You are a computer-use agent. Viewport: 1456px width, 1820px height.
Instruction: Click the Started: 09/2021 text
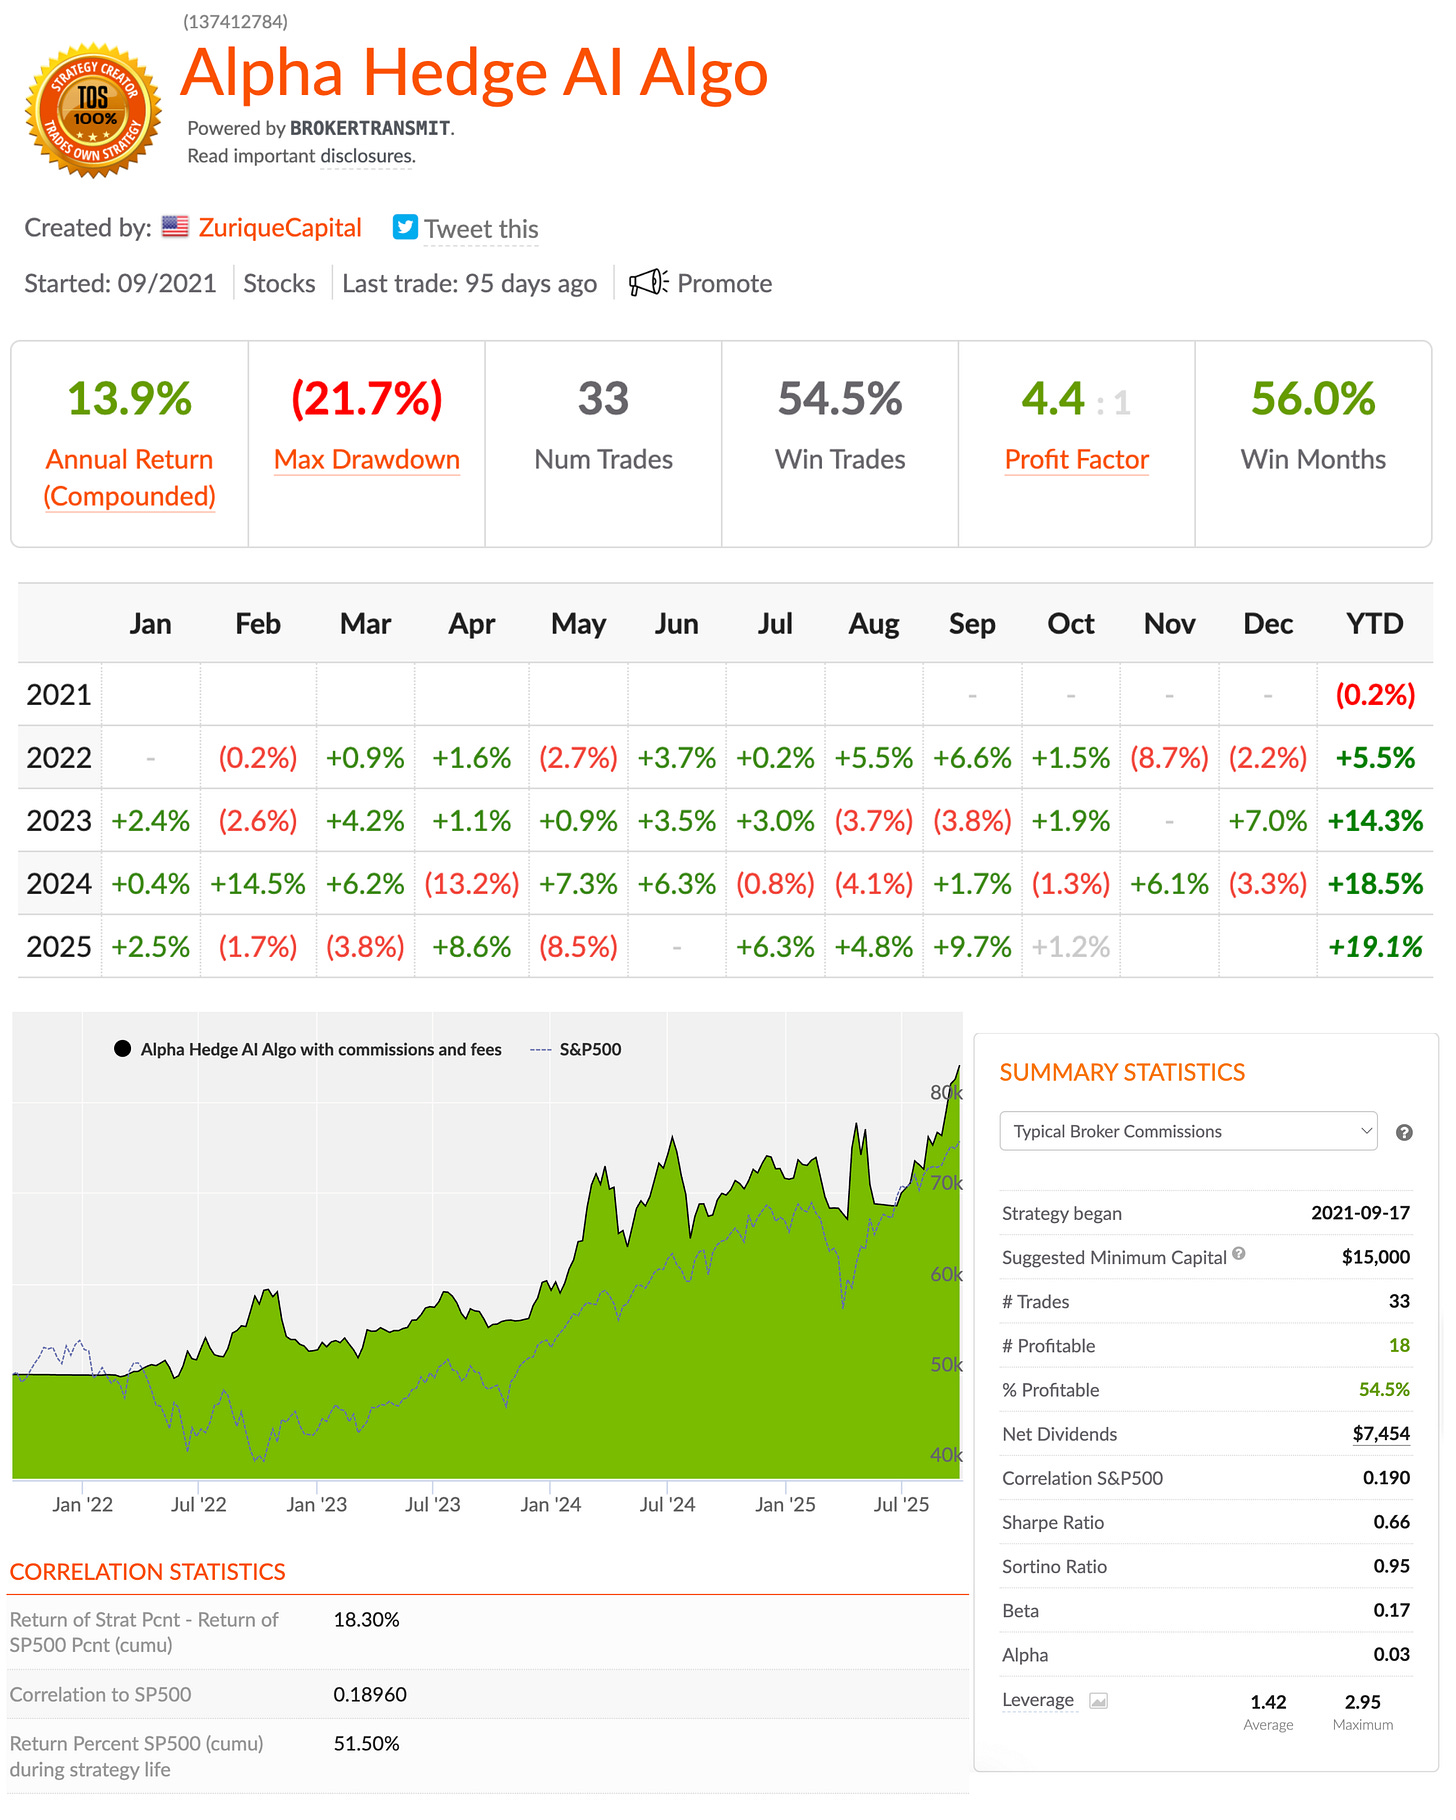pos(120,283)
